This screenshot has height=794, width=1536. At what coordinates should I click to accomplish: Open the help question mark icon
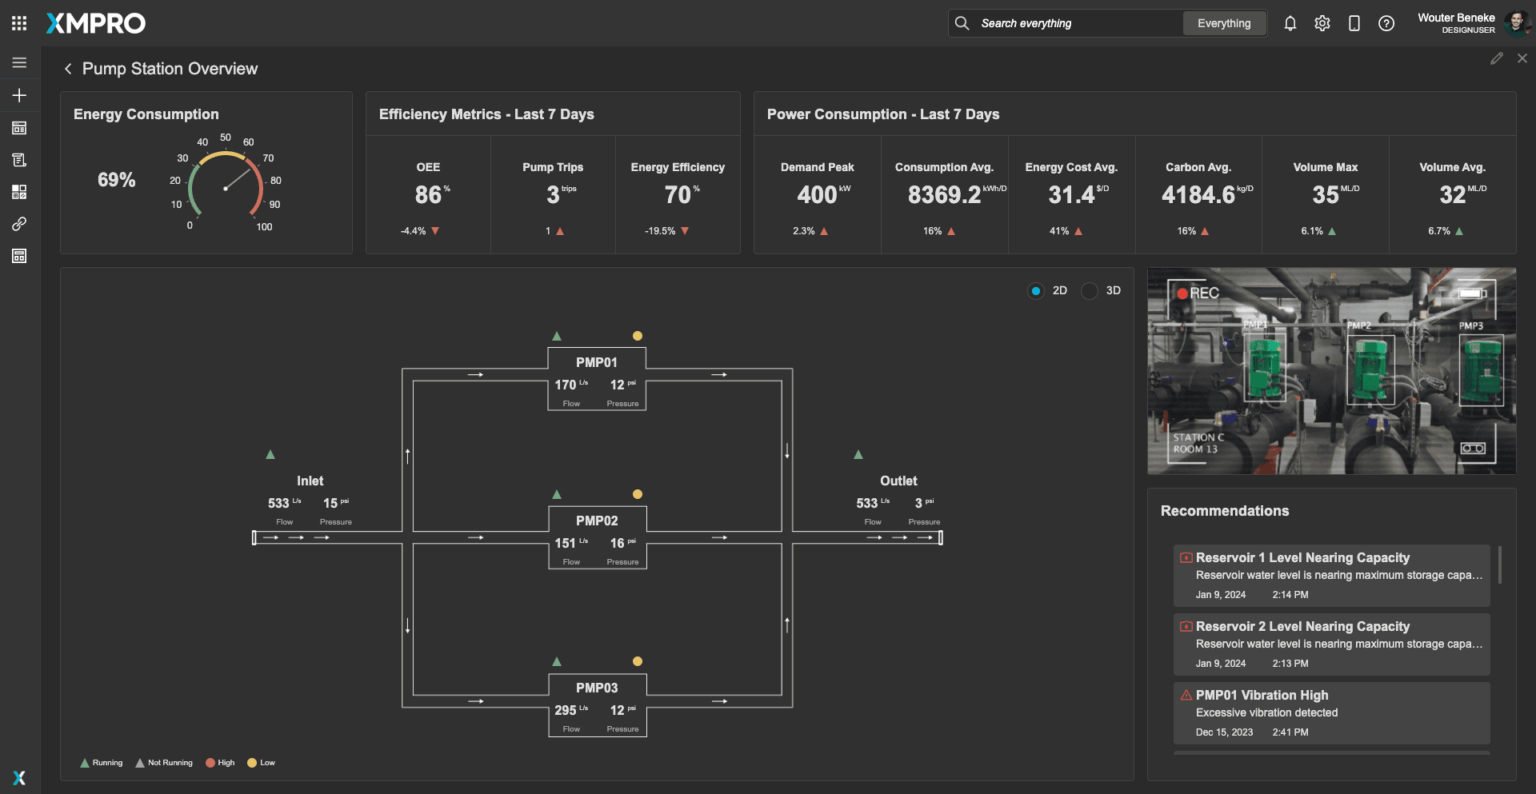point(1386,23)
